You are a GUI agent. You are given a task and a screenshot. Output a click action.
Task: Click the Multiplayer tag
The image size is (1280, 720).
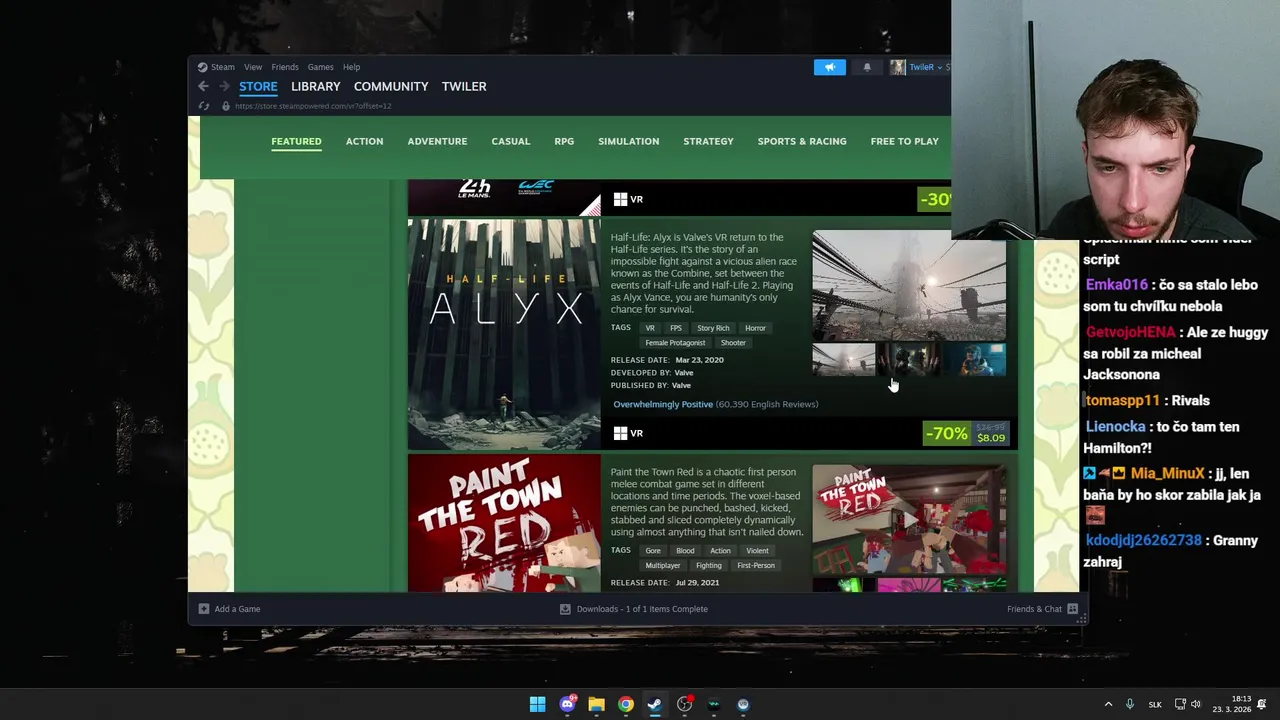click(x=662, y=566)
